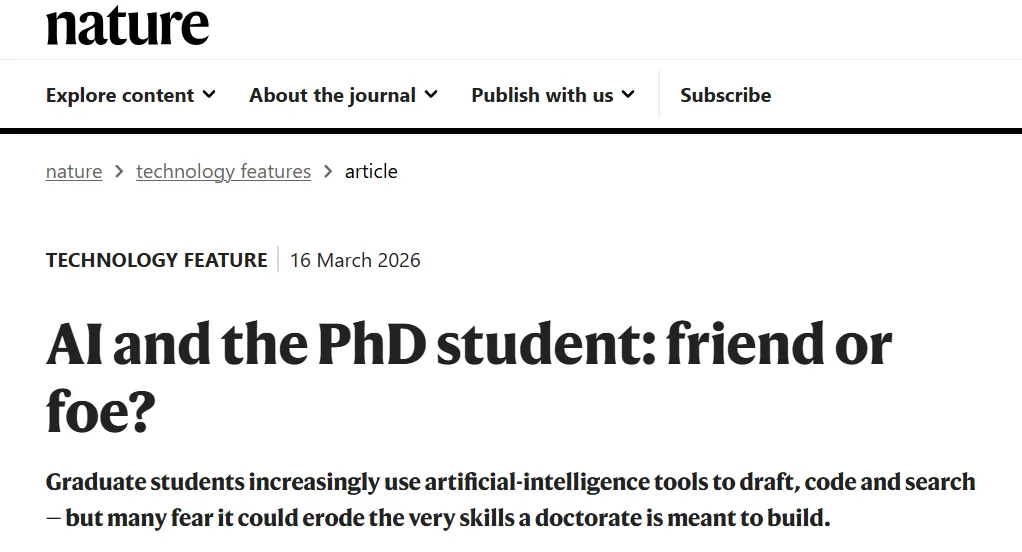Open the About the journal menu

coord(332,95)
